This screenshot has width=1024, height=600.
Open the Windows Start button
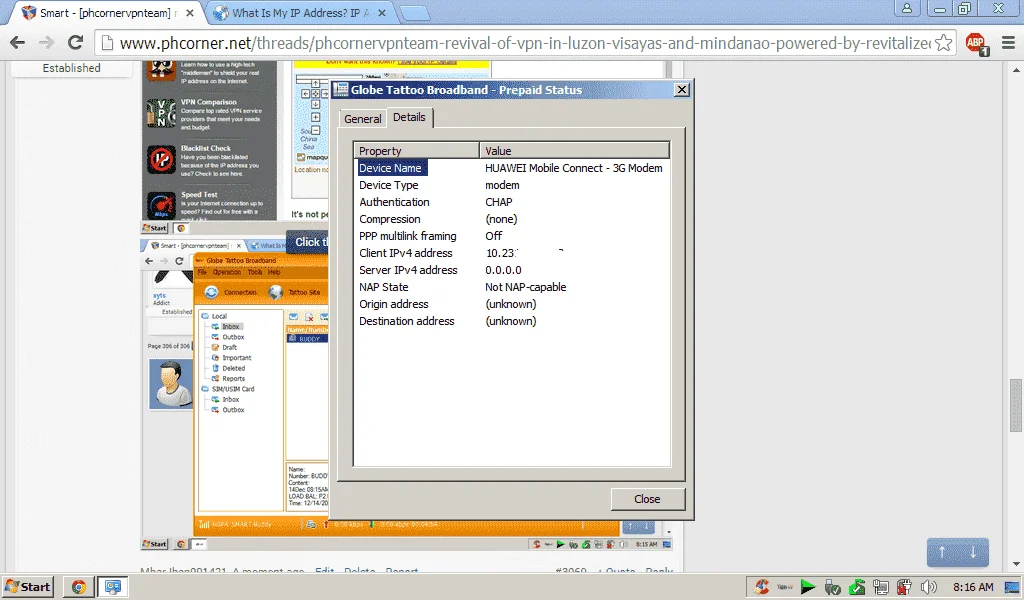pyautogui.click(x=28, y=587)
